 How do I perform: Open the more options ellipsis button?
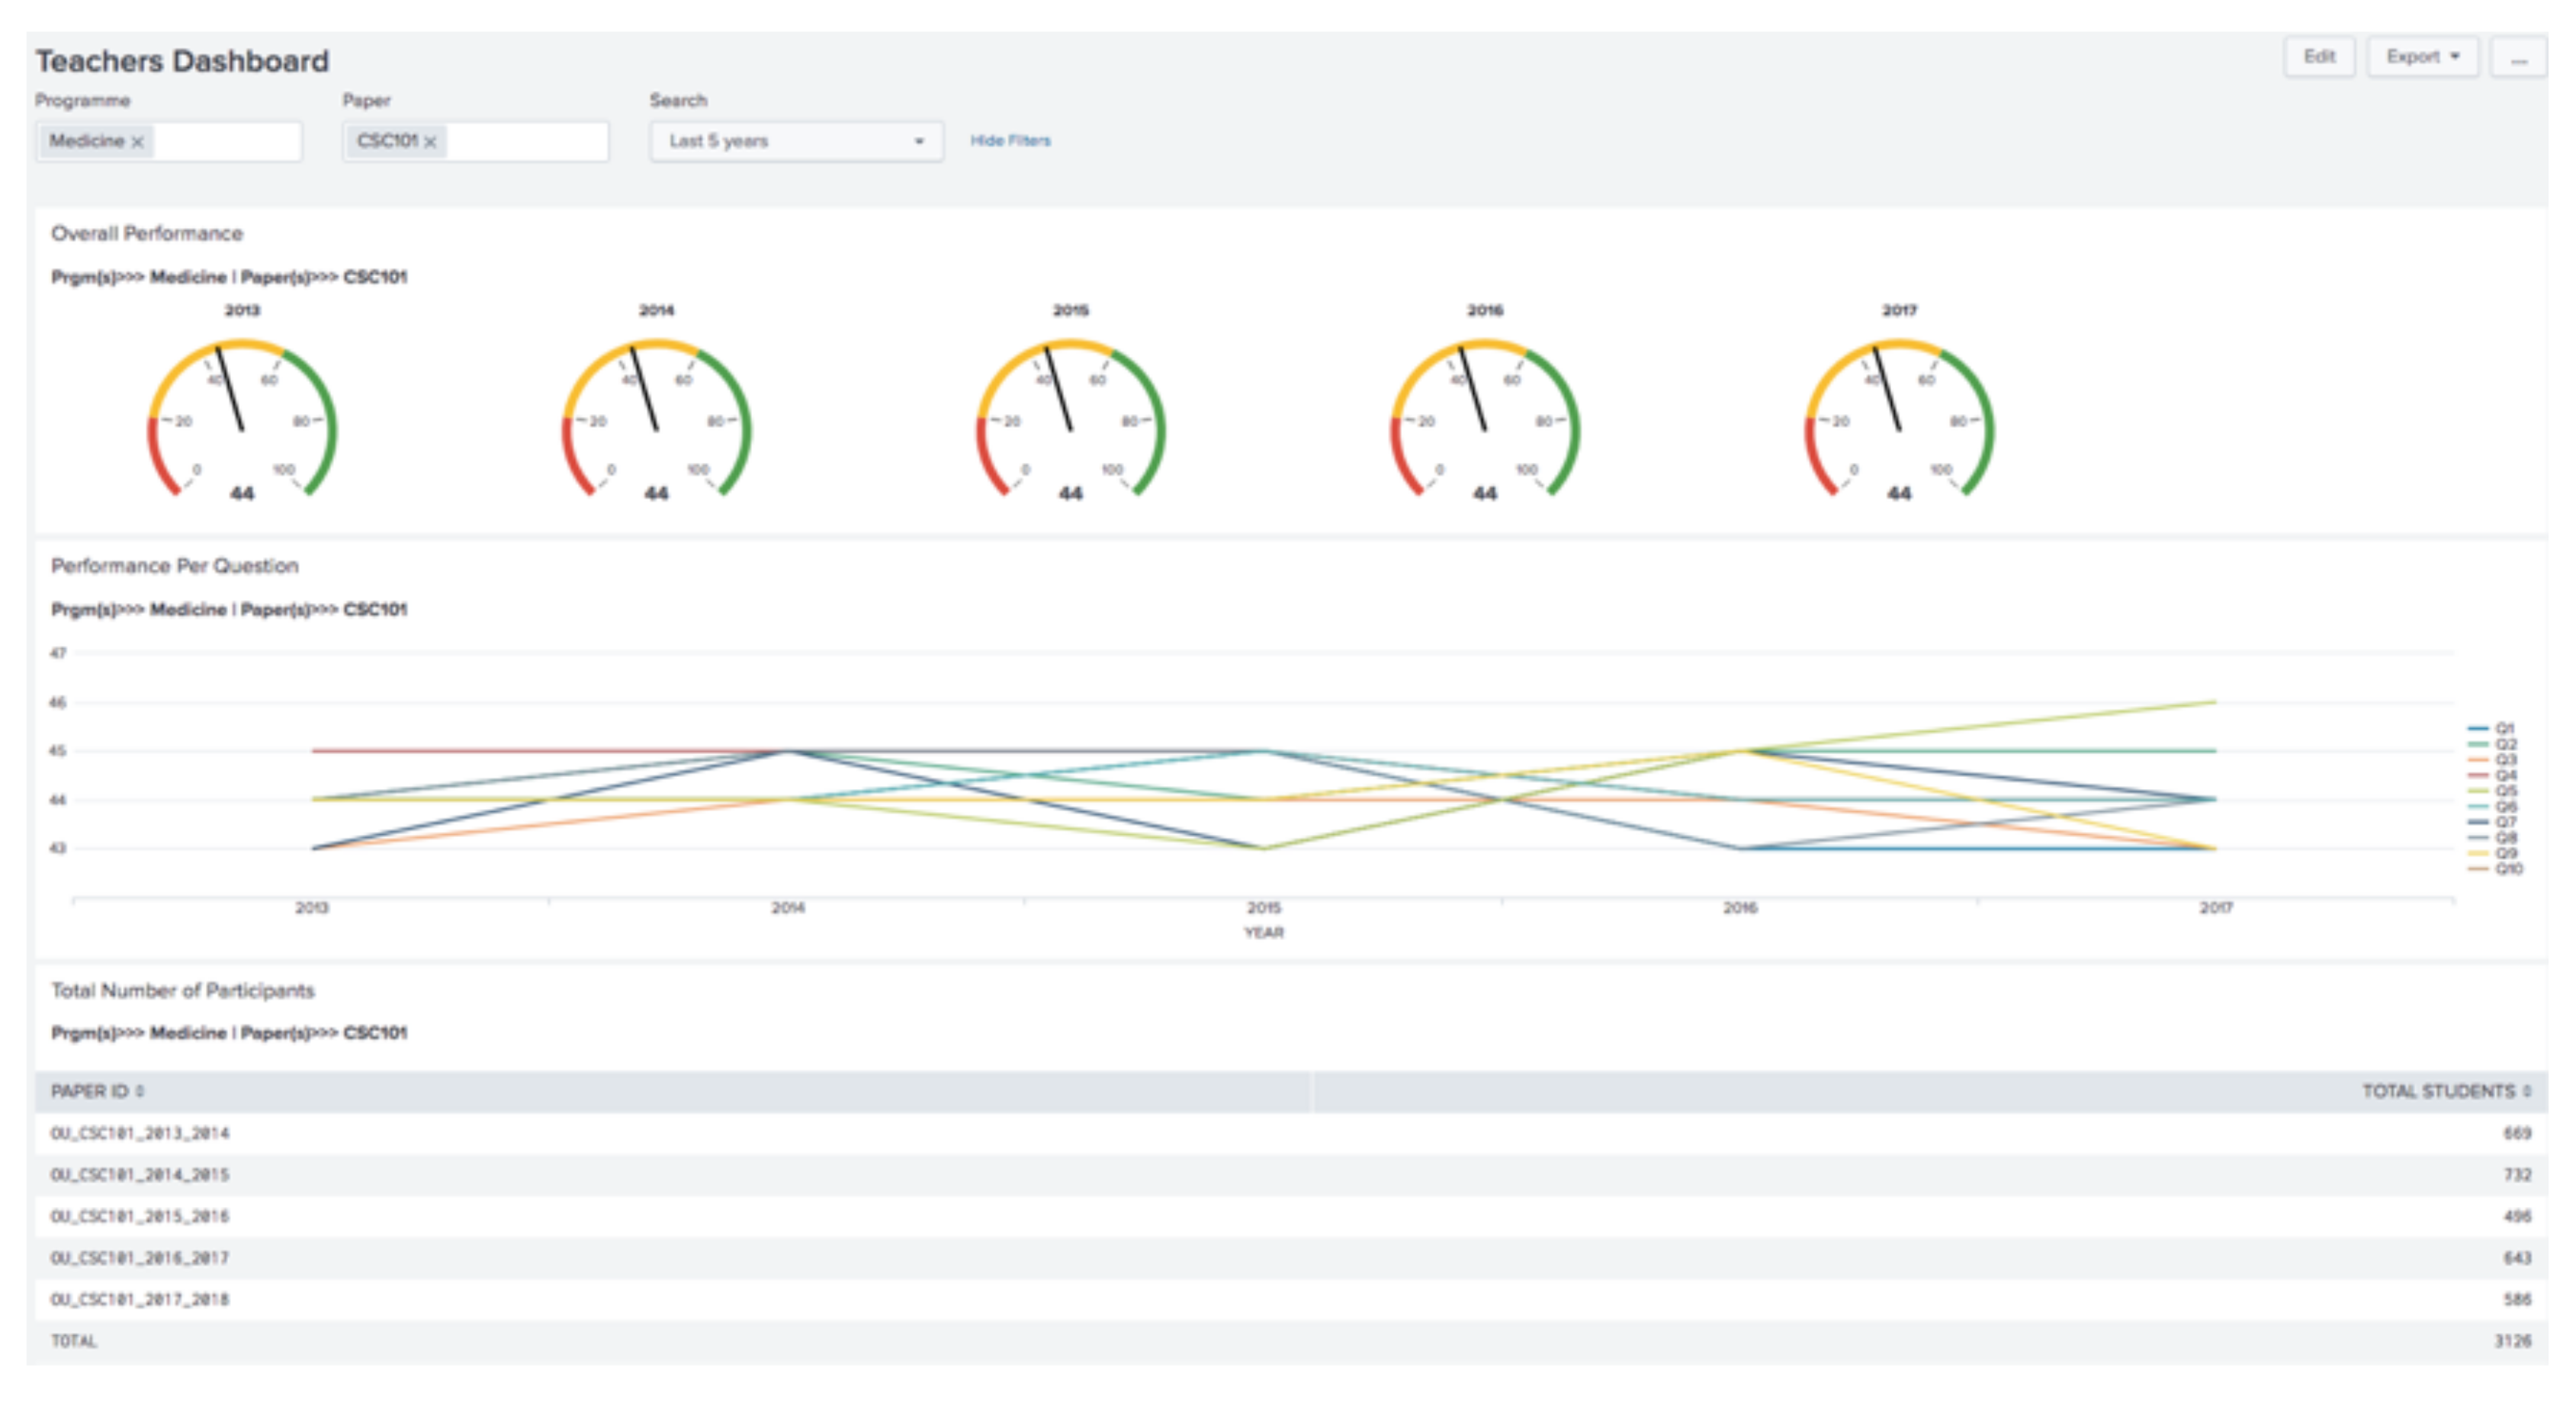pyautogui.click(x=2518, y=58)
